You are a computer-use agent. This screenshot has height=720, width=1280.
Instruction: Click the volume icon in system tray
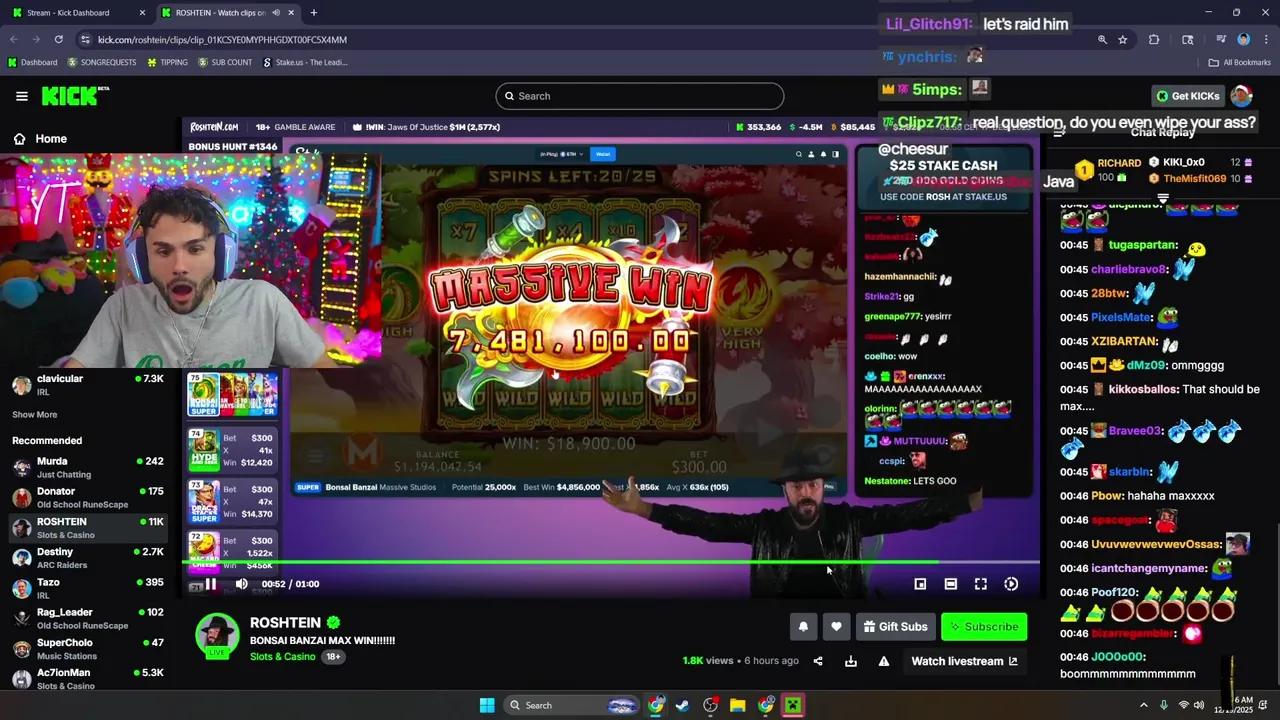(x=1199, y=705)
